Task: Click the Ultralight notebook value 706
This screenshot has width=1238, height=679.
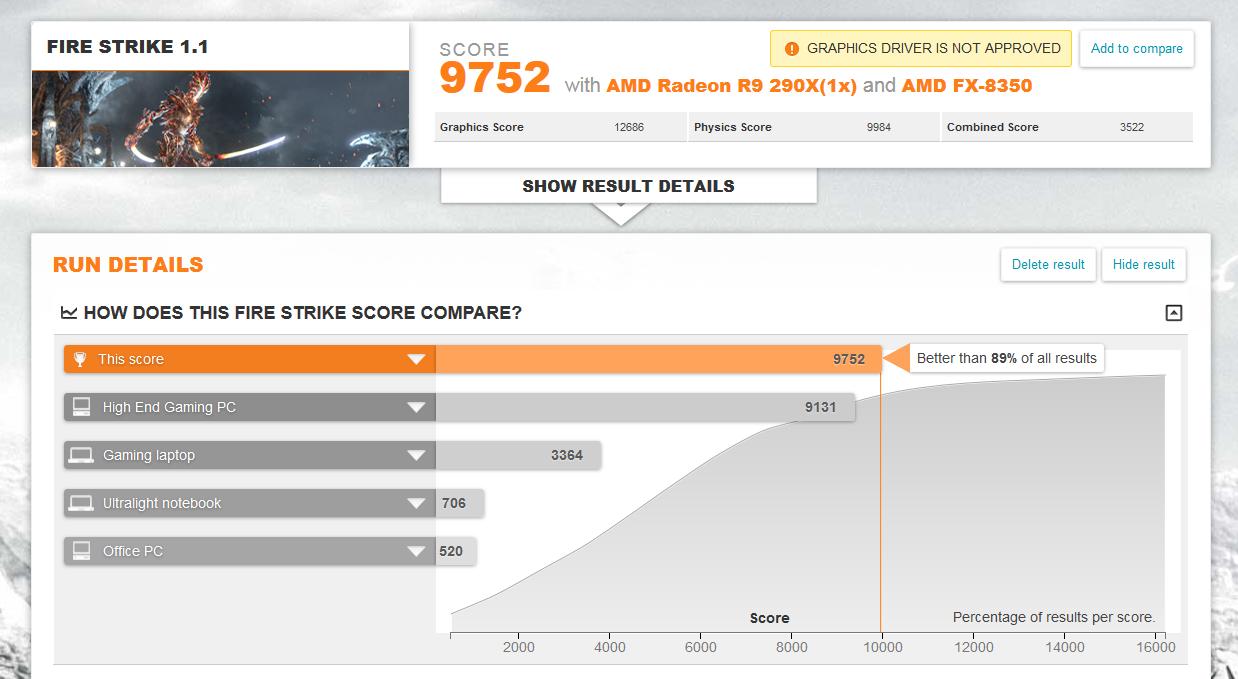Action: tap(454, 503)
